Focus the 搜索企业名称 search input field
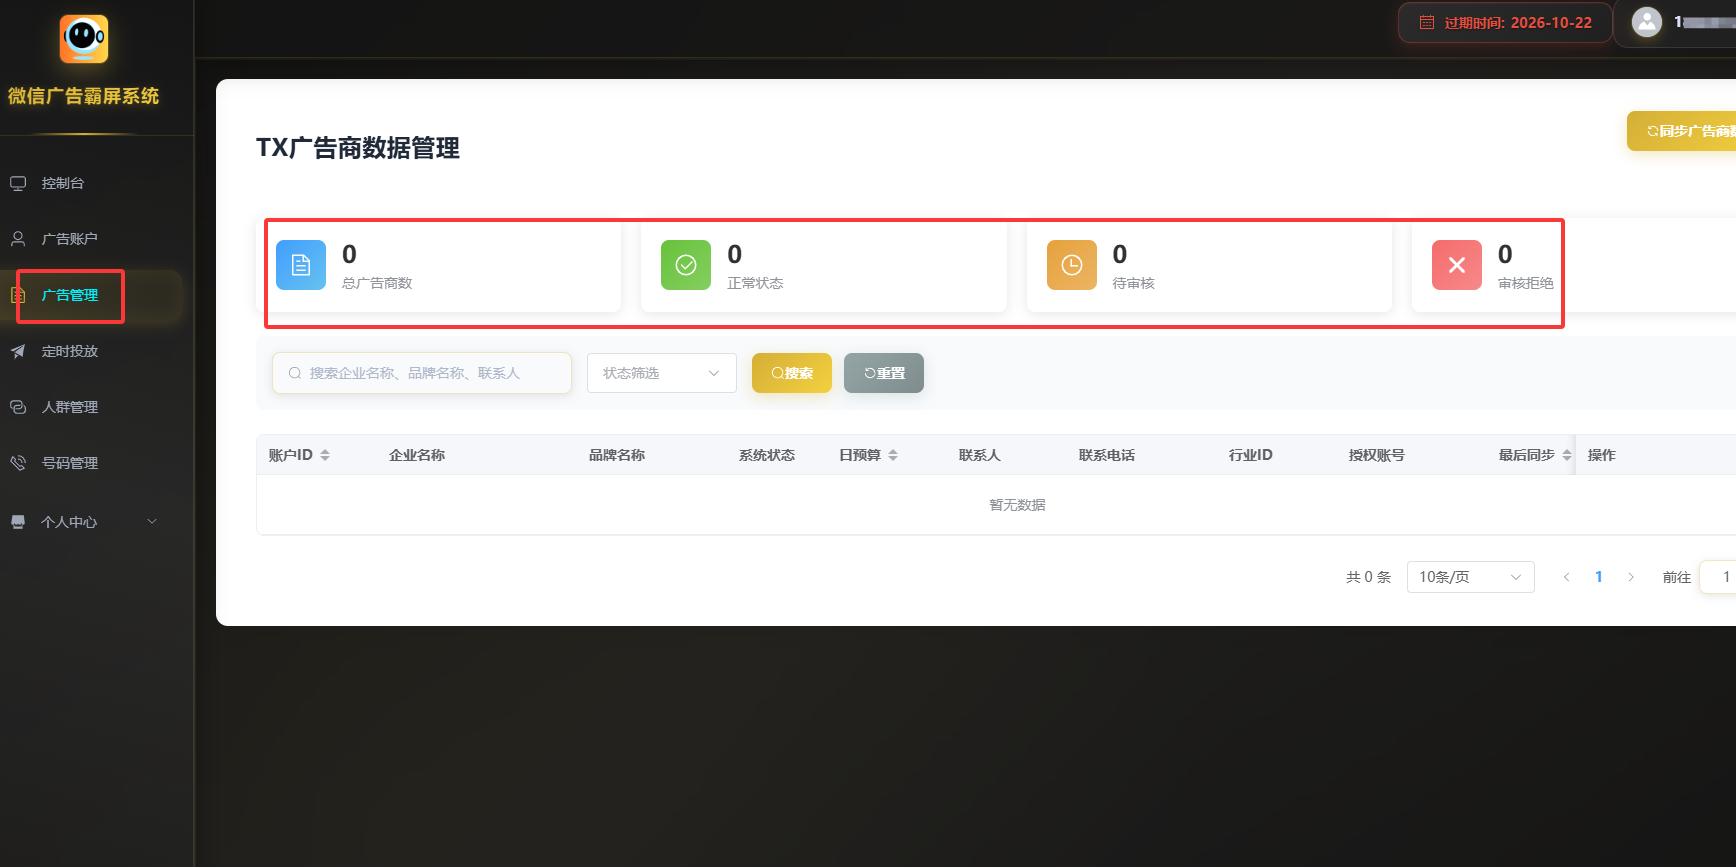 pos(430,373)
